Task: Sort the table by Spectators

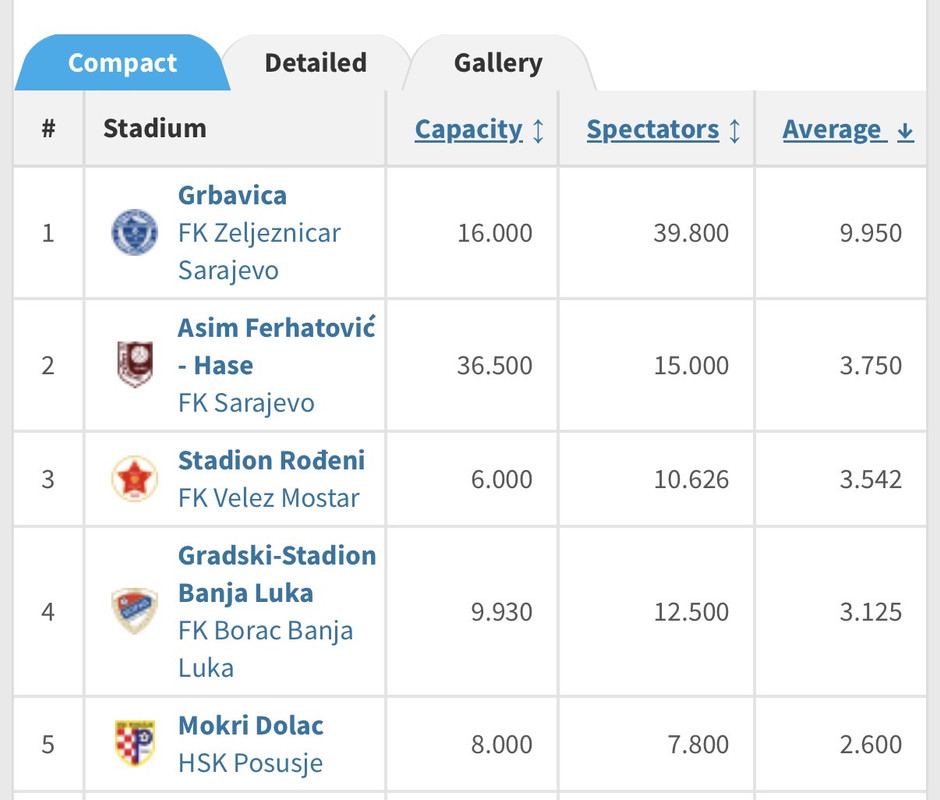Action: 652,130
